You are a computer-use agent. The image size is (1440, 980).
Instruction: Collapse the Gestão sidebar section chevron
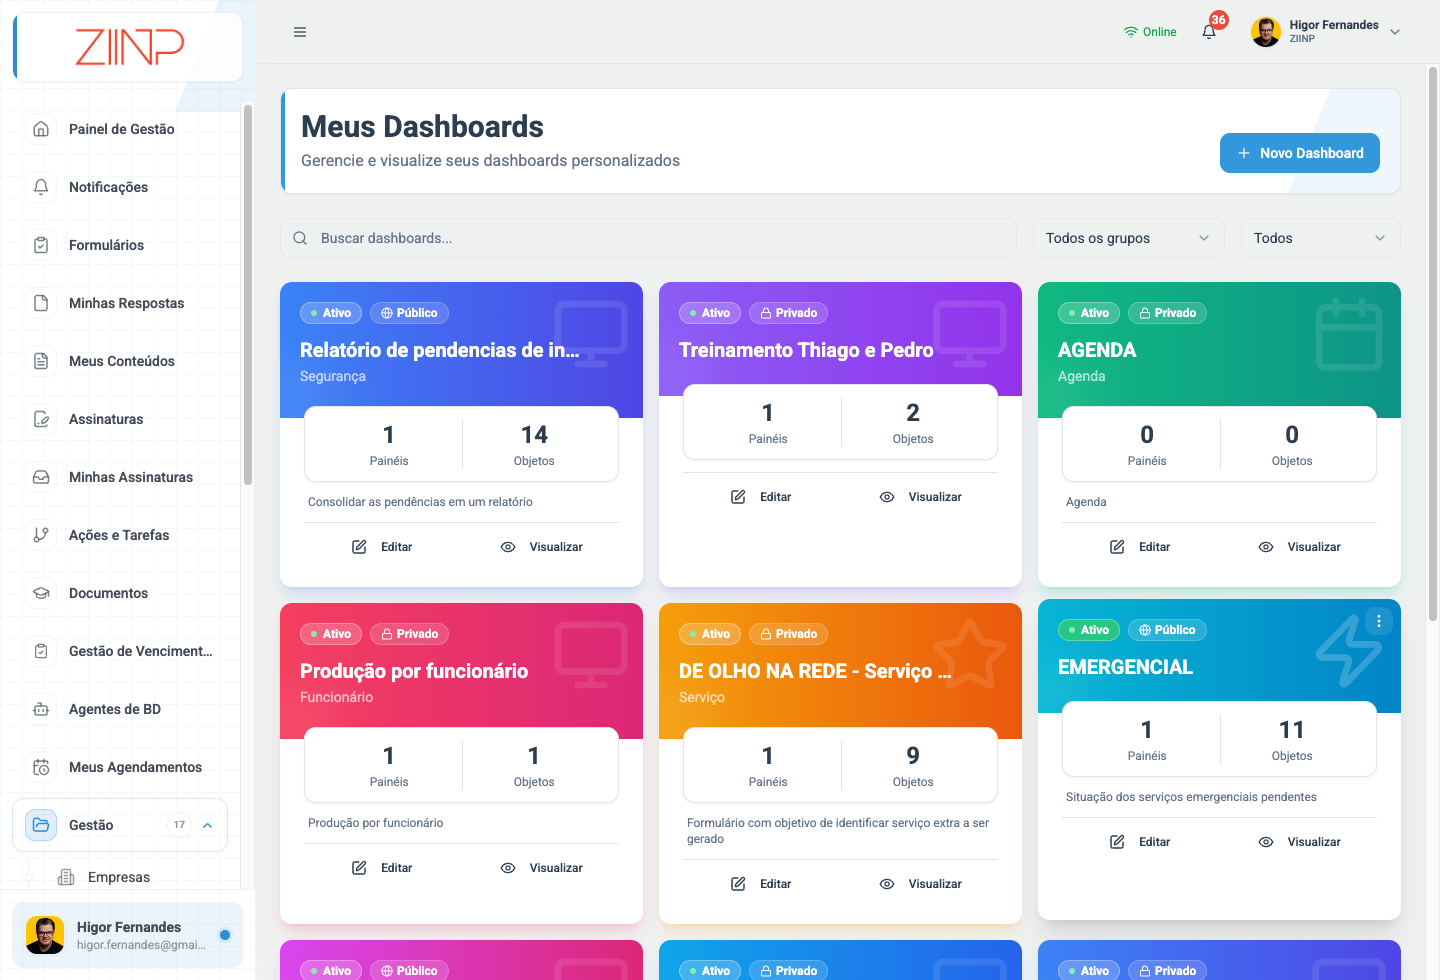[208, 825]
